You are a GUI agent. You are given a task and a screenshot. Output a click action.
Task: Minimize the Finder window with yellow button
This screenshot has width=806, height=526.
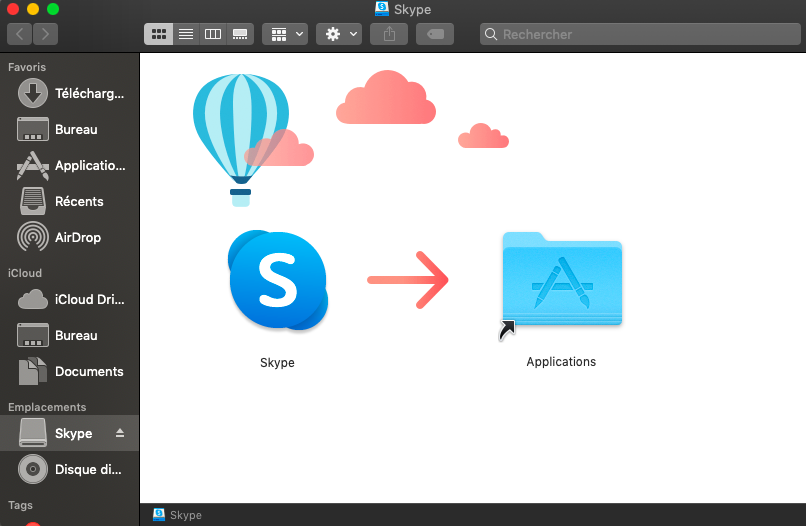click(33, 9)
